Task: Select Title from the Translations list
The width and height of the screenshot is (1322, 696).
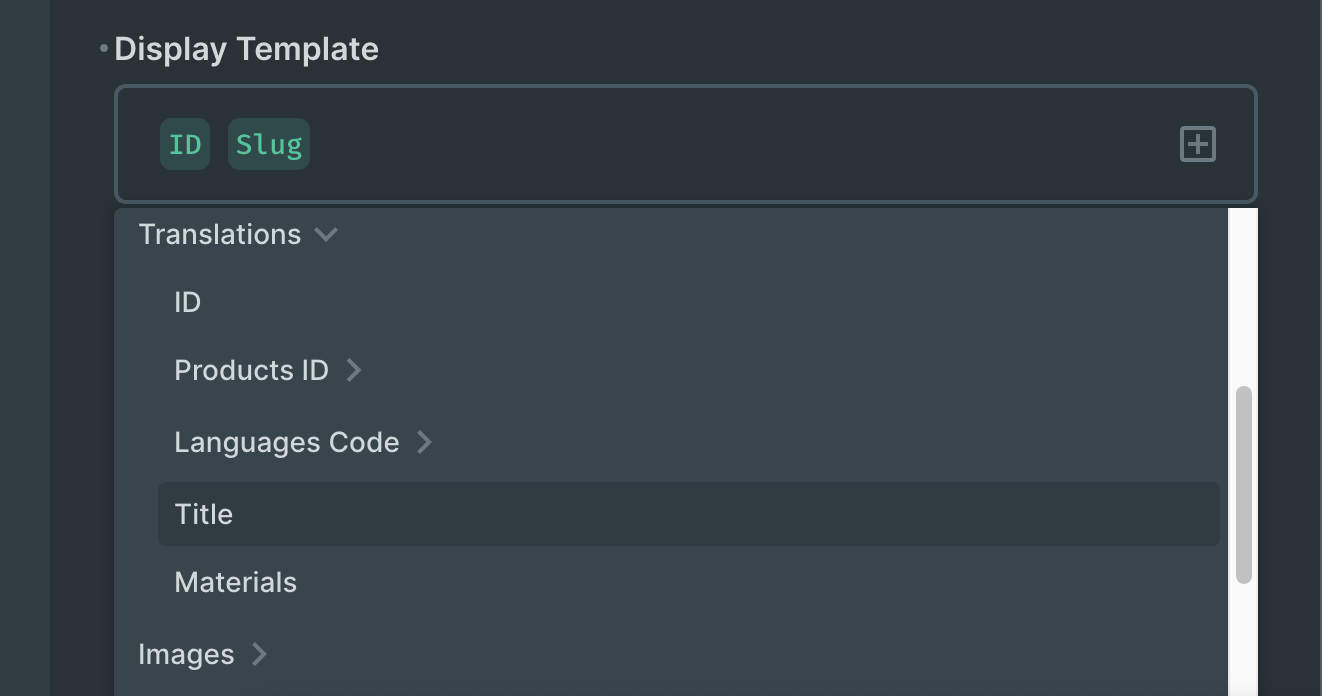Action: (x=204, y=514)
